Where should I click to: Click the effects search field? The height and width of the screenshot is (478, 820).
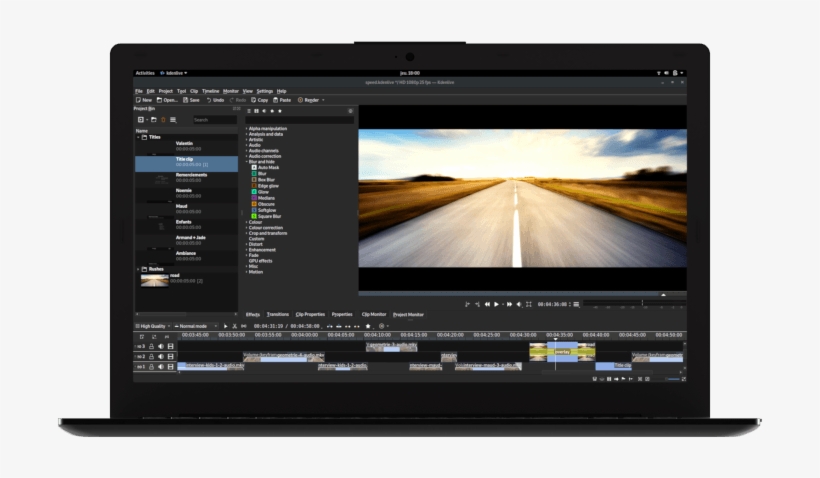[x=300, y=120]
